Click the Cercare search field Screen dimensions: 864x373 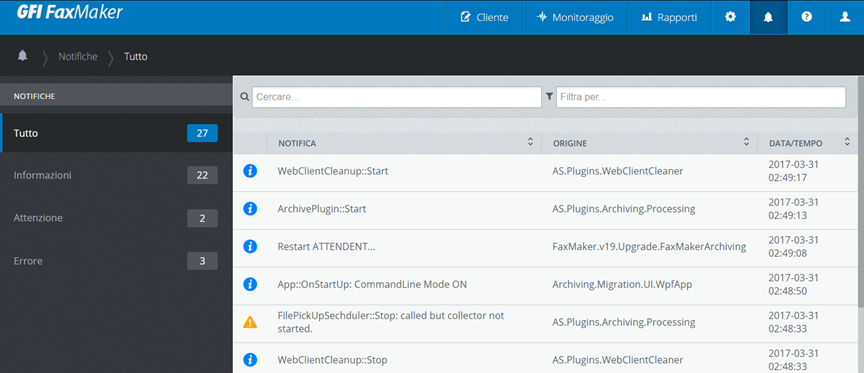click(397, 97)
